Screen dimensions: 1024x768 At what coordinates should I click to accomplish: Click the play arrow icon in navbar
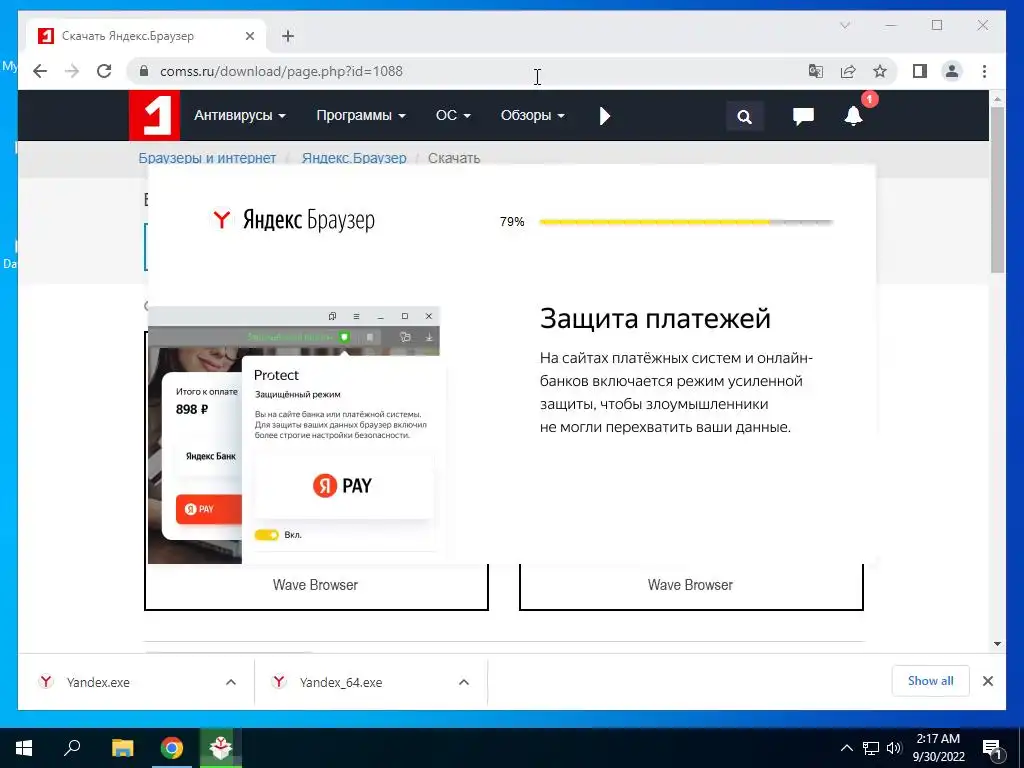605,116
